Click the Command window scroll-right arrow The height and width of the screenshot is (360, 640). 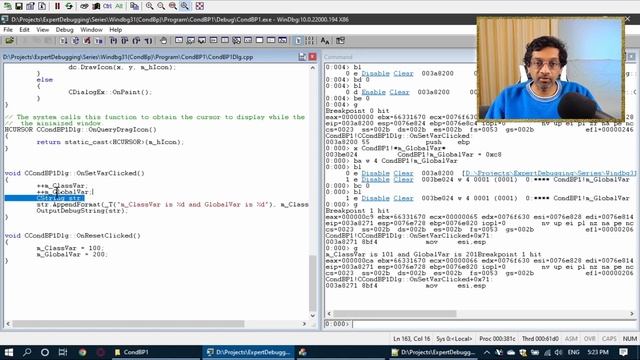point(632,313)
